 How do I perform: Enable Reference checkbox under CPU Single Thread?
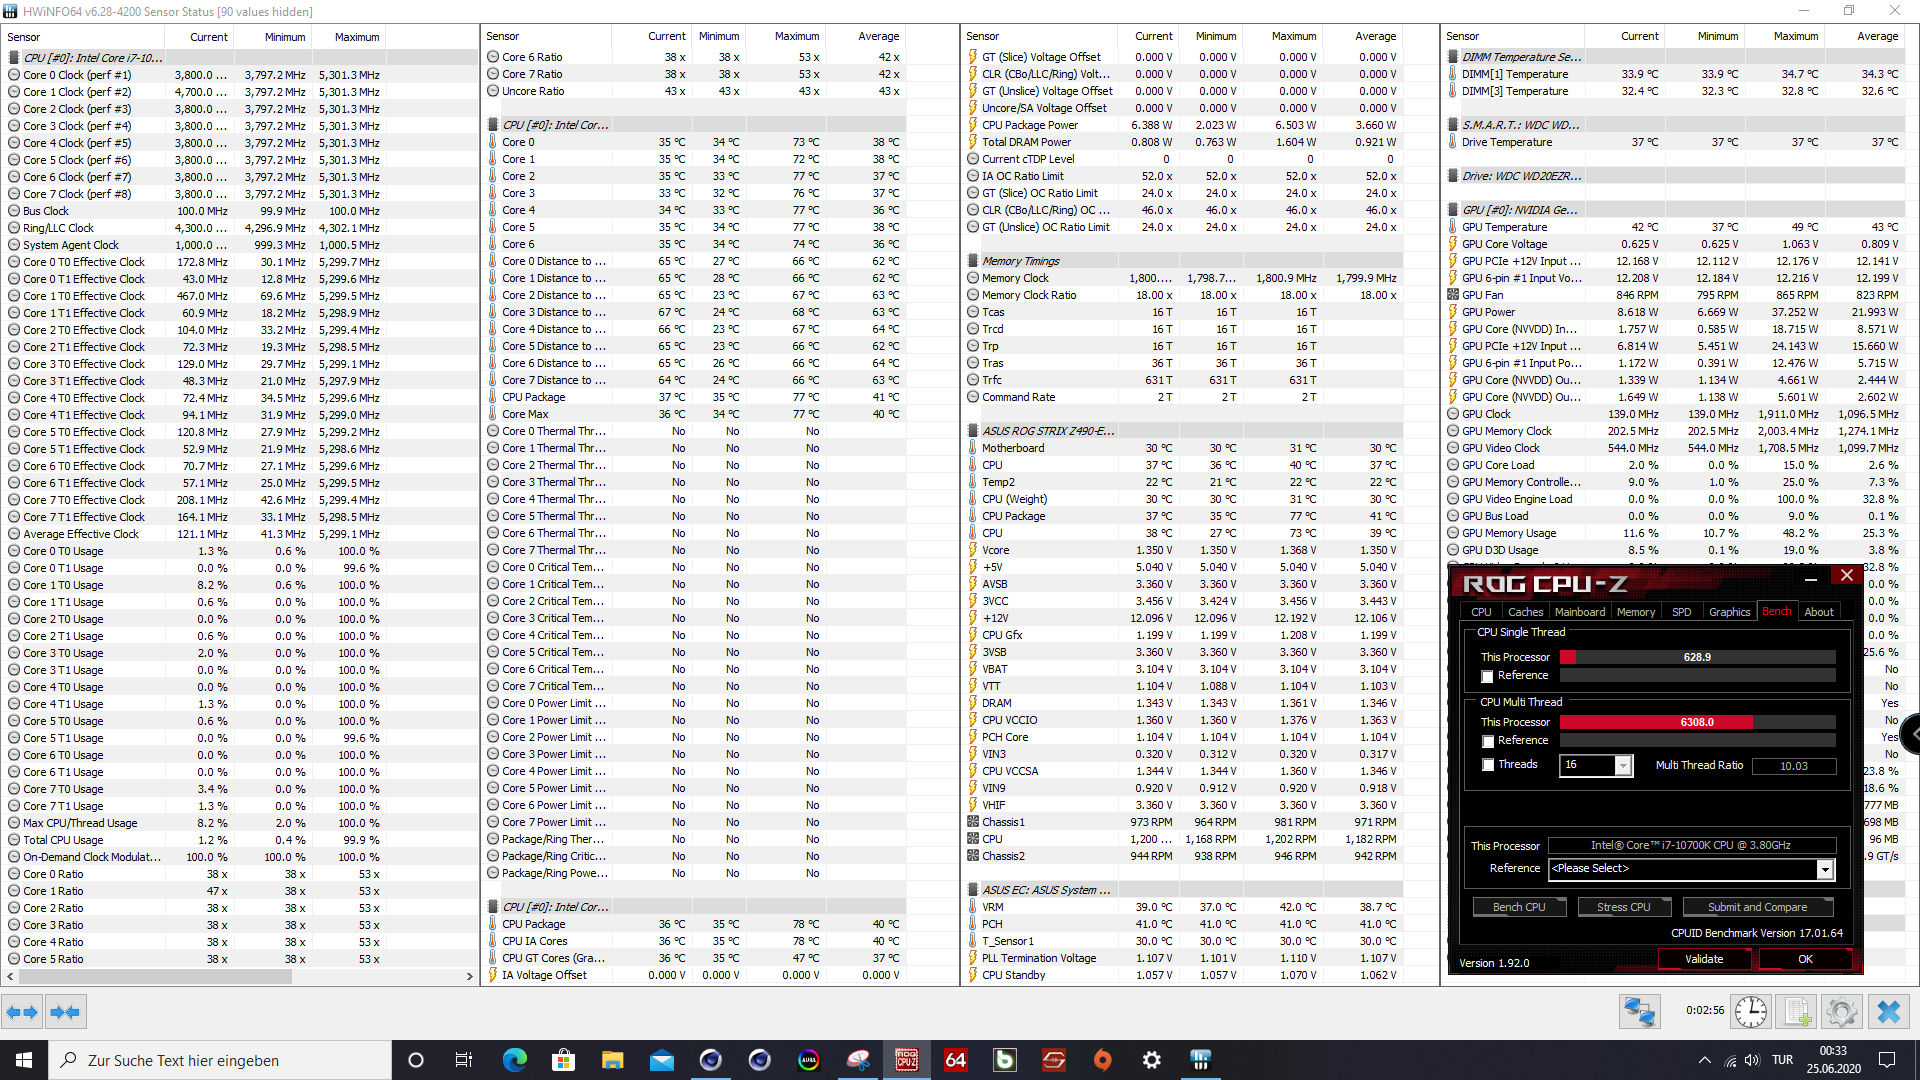tap(1487, 677)
